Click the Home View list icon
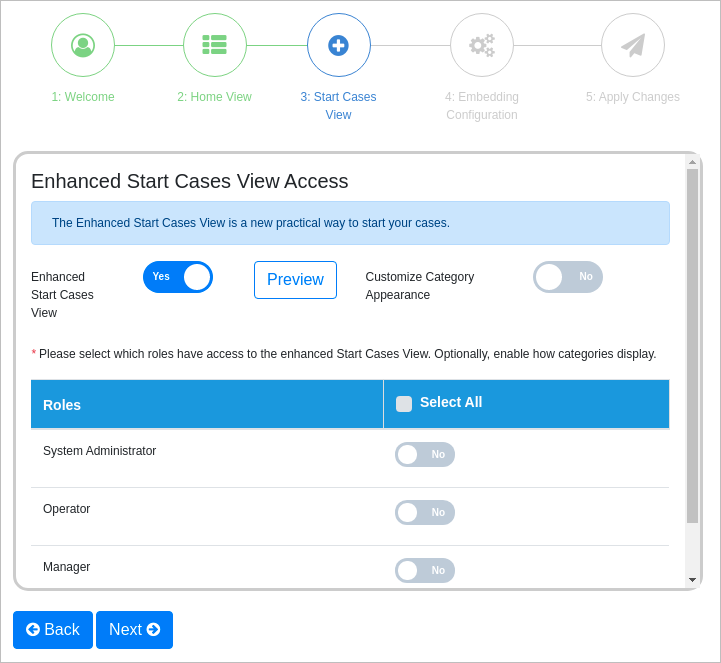This screenshot has height=663, width=721. (x=215, y=45)
